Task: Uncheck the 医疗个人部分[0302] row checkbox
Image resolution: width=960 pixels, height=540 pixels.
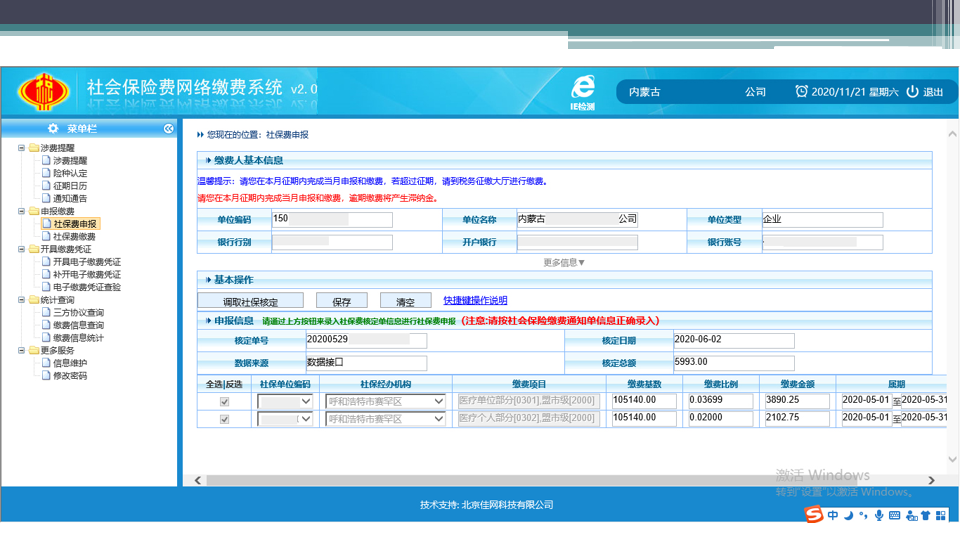Action: [224, 419]
